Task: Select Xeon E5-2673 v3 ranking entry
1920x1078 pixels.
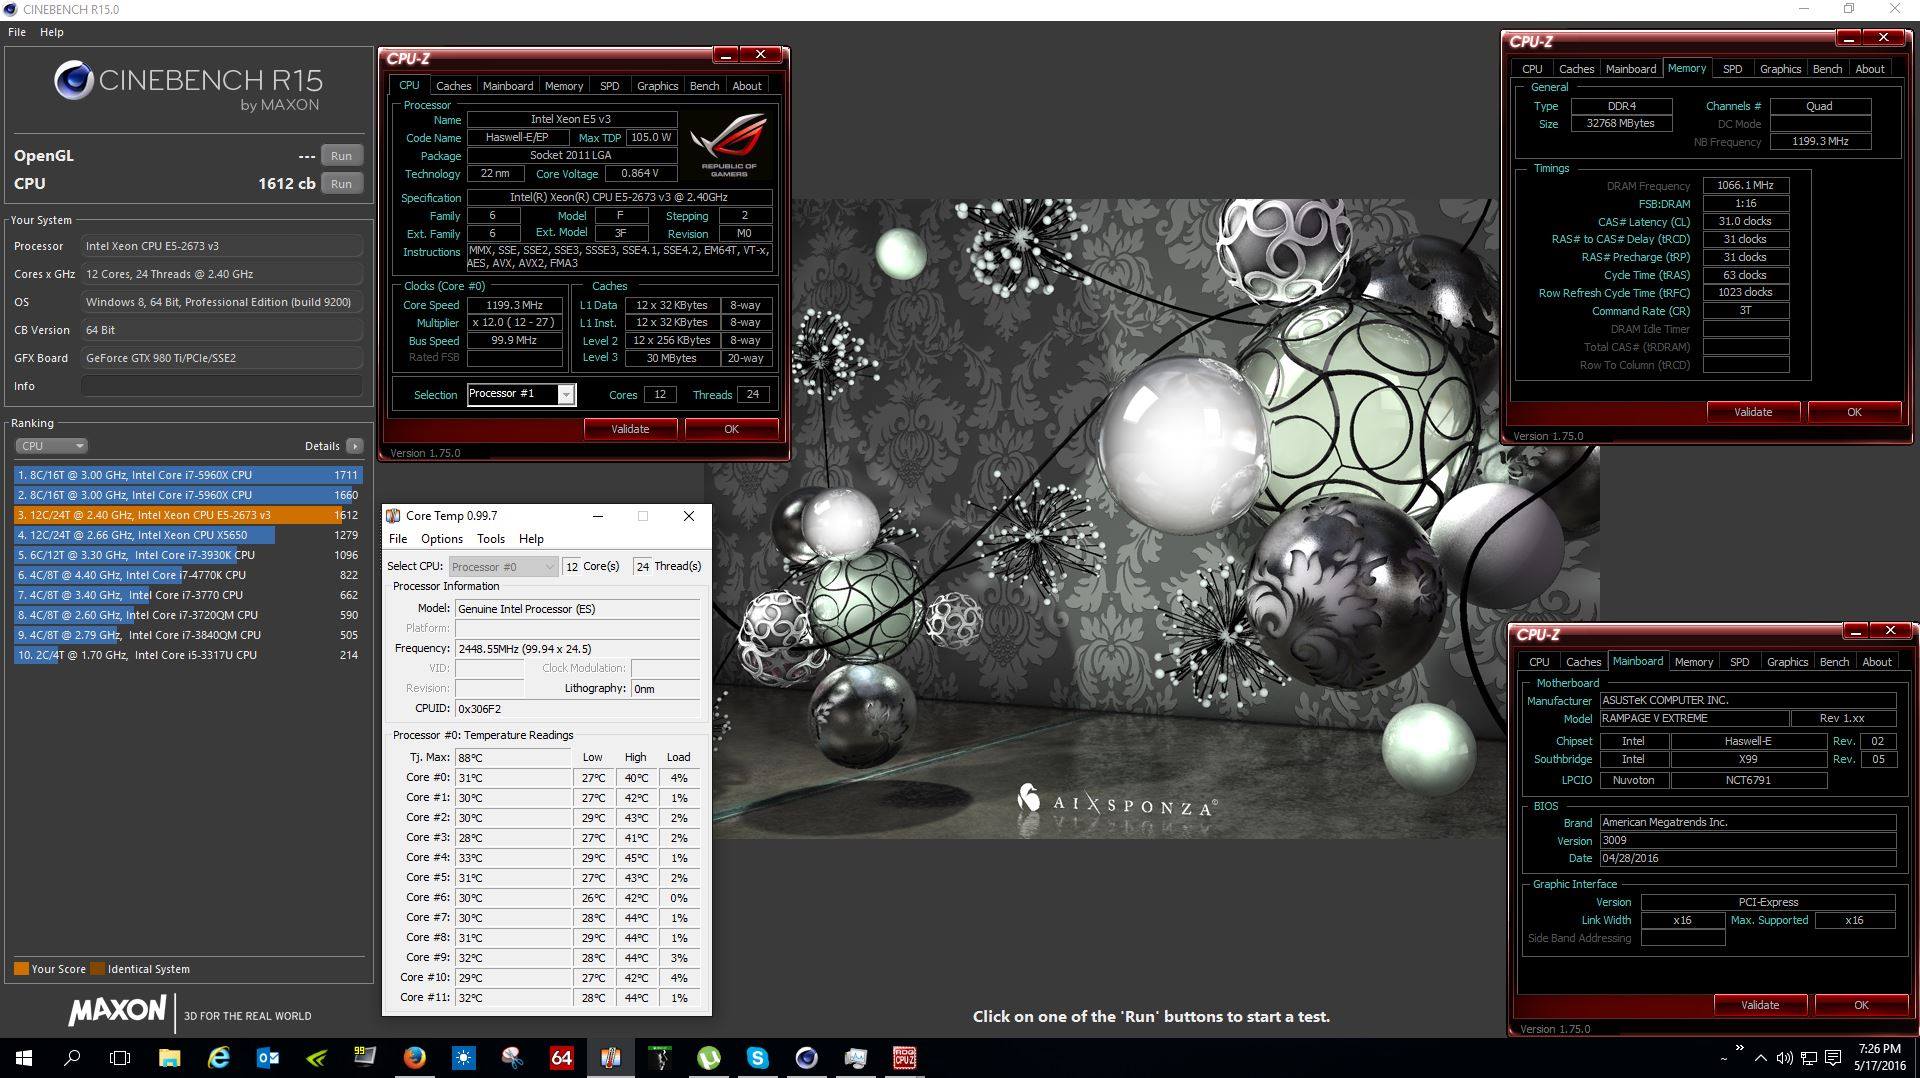Action: pyautogui.click(x=187, y=515)
